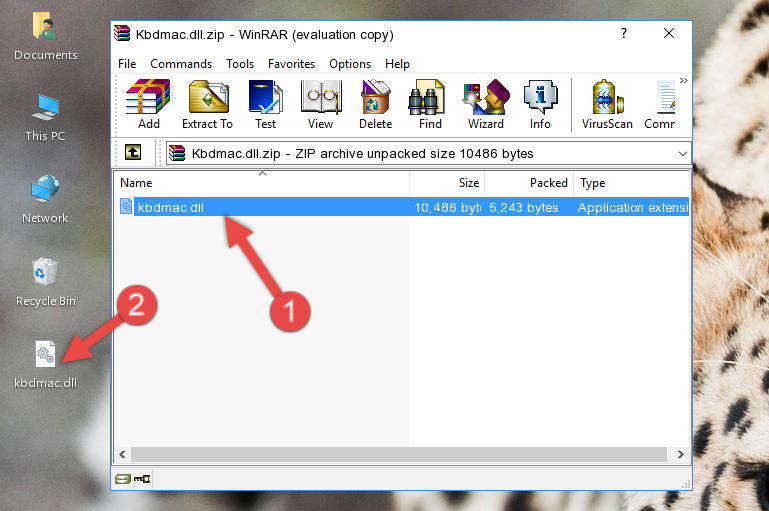The height and width of the screenshot is (511, 769).
Task: Close the WinRAR window
Action: tap(669, 33)
